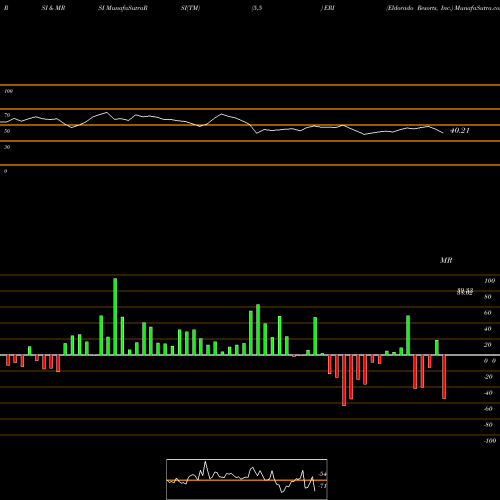The width and height of the screenshot is (500, 500).
Task: Click the MR axis label -60
Action: click(x=488, y=409)
